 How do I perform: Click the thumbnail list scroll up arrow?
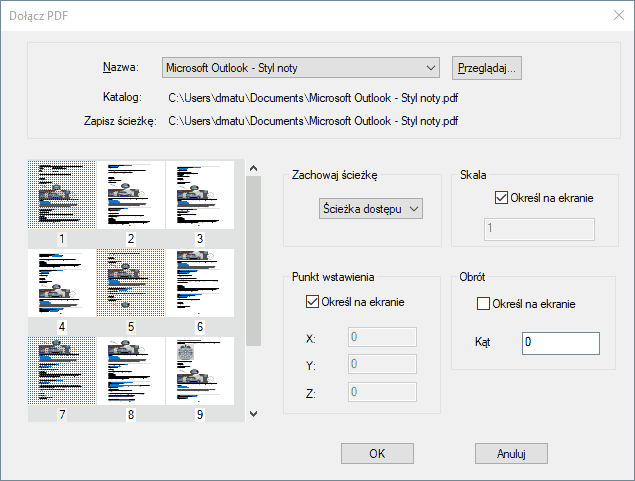point(254,168)
